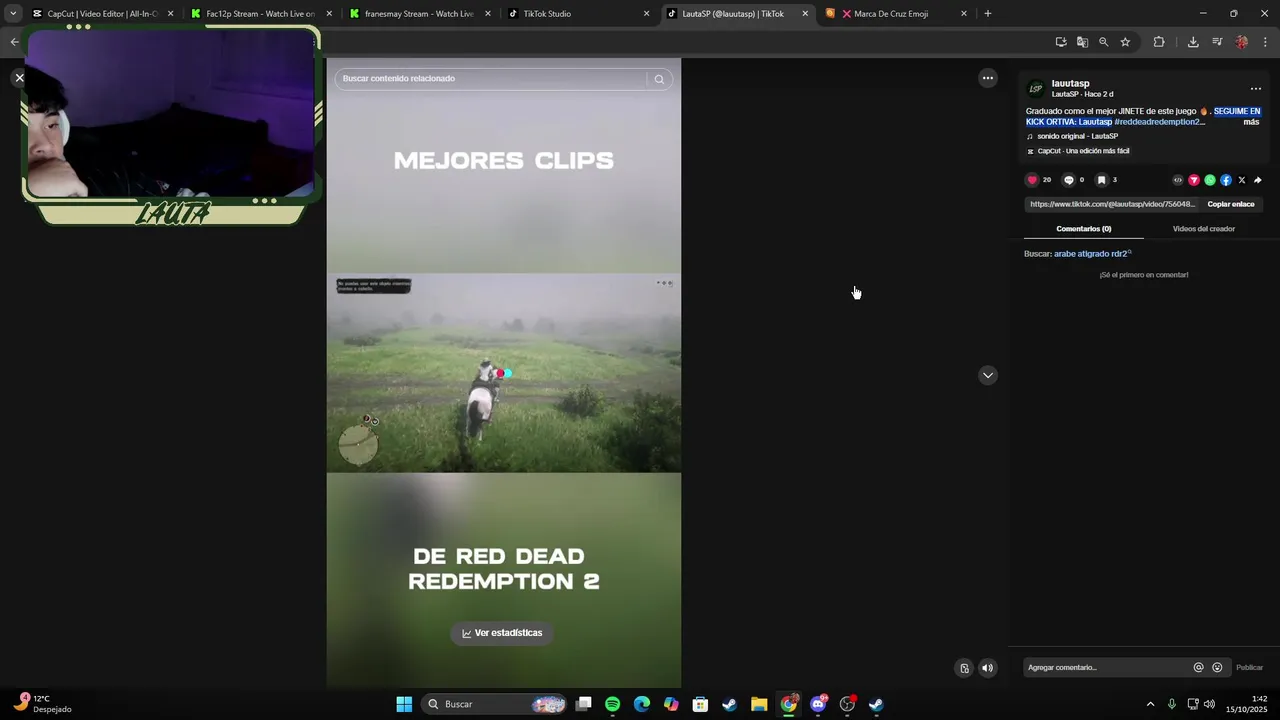This screenshot has width=1280, height=720.
Task: Open a new browser tab
Action: click(988, 14)
